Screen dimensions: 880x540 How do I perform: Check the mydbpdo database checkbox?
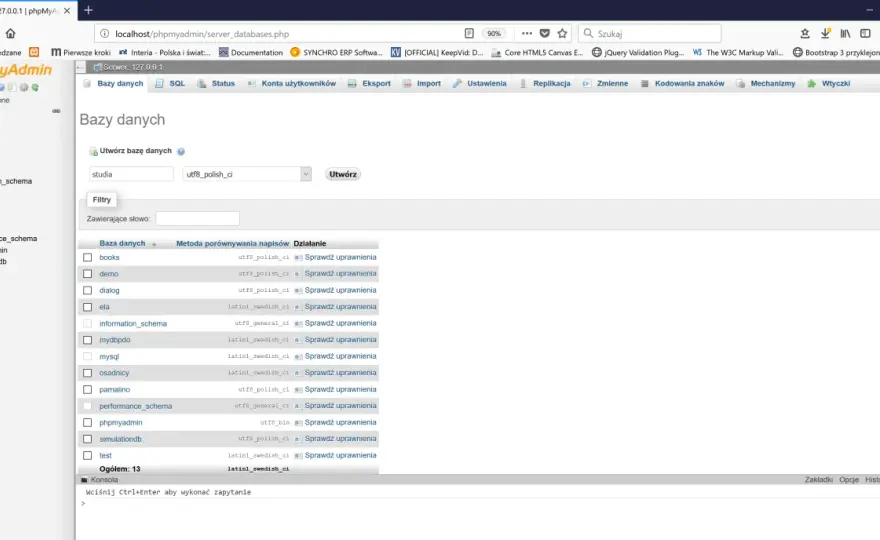(x=88, y=340)
